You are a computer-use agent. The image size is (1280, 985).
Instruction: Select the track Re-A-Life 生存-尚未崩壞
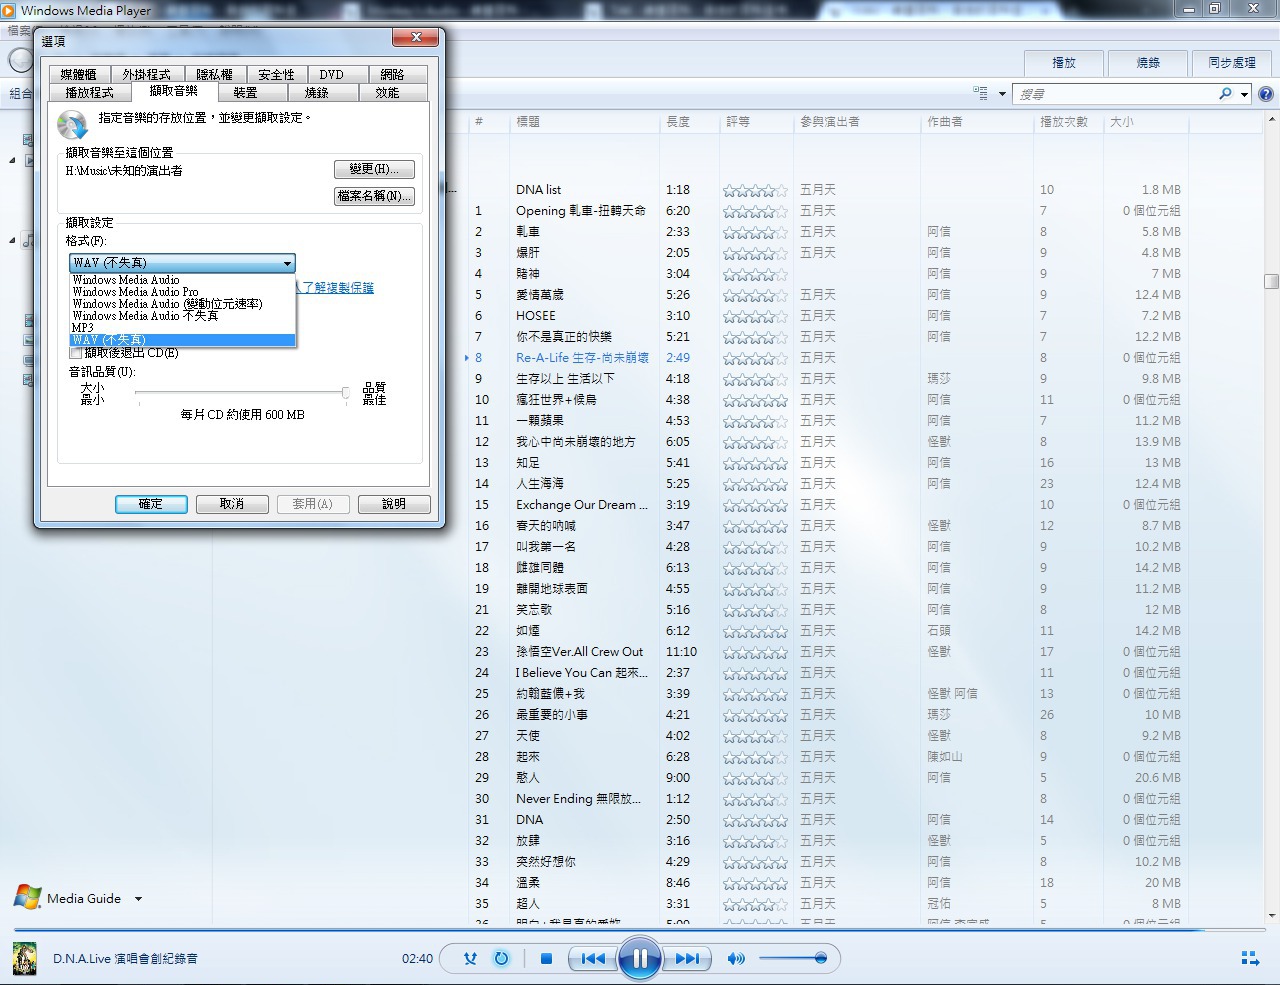pyautogui.click(x=582, y=357)
